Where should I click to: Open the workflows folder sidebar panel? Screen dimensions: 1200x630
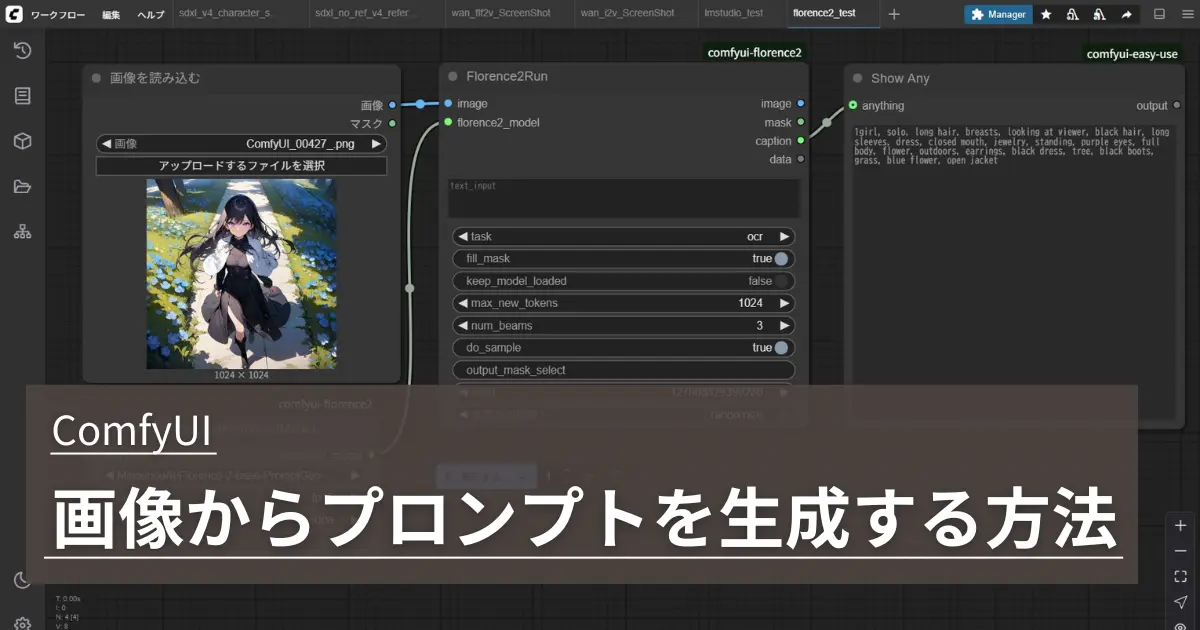(x=22, y=186)
